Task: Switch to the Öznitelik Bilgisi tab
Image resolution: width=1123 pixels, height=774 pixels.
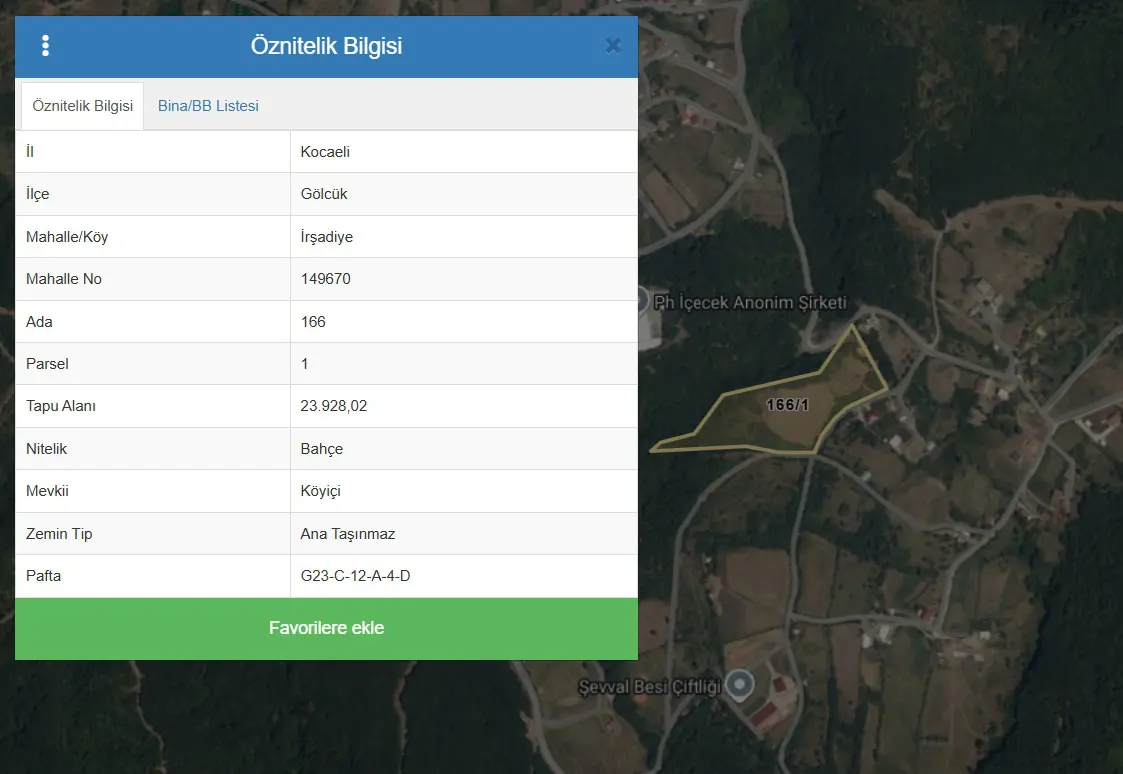Action: [82, 106]
